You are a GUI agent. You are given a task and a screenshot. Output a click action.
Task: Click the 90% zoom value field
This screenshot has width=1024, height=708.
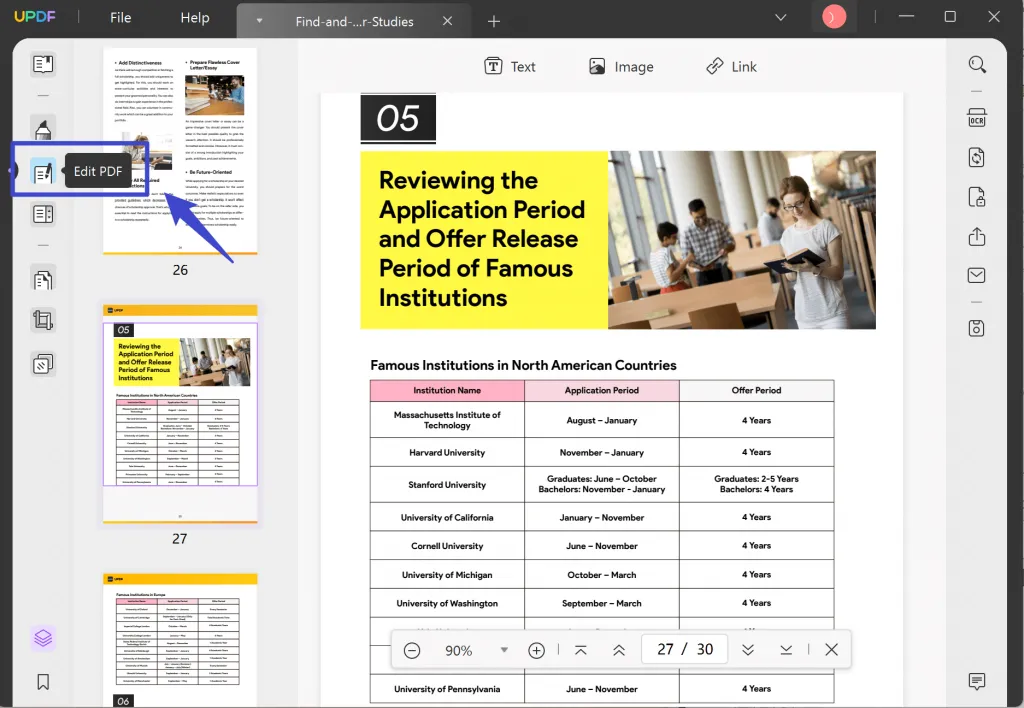[x=458, y=651]
